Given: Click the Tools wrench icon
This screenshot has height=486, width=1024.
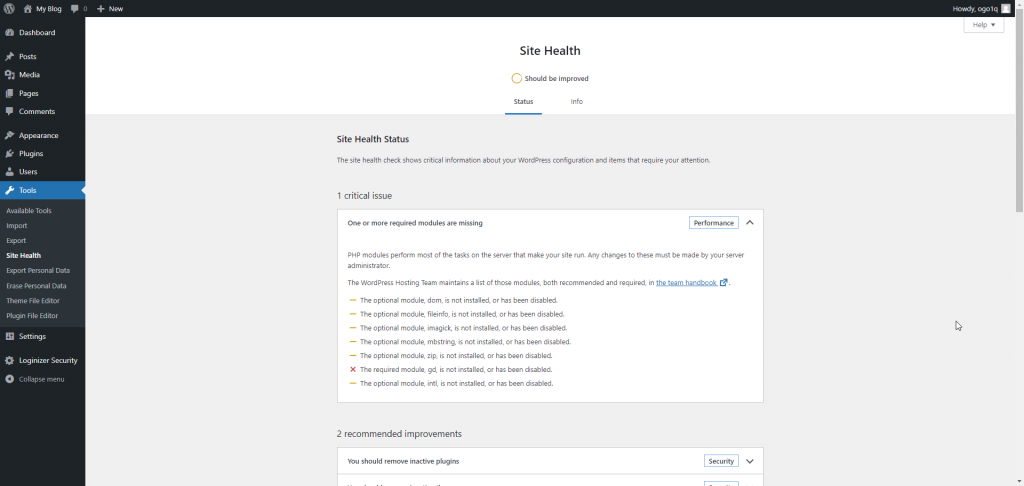Looking at the screenshot, I should (x=10, y=191).
